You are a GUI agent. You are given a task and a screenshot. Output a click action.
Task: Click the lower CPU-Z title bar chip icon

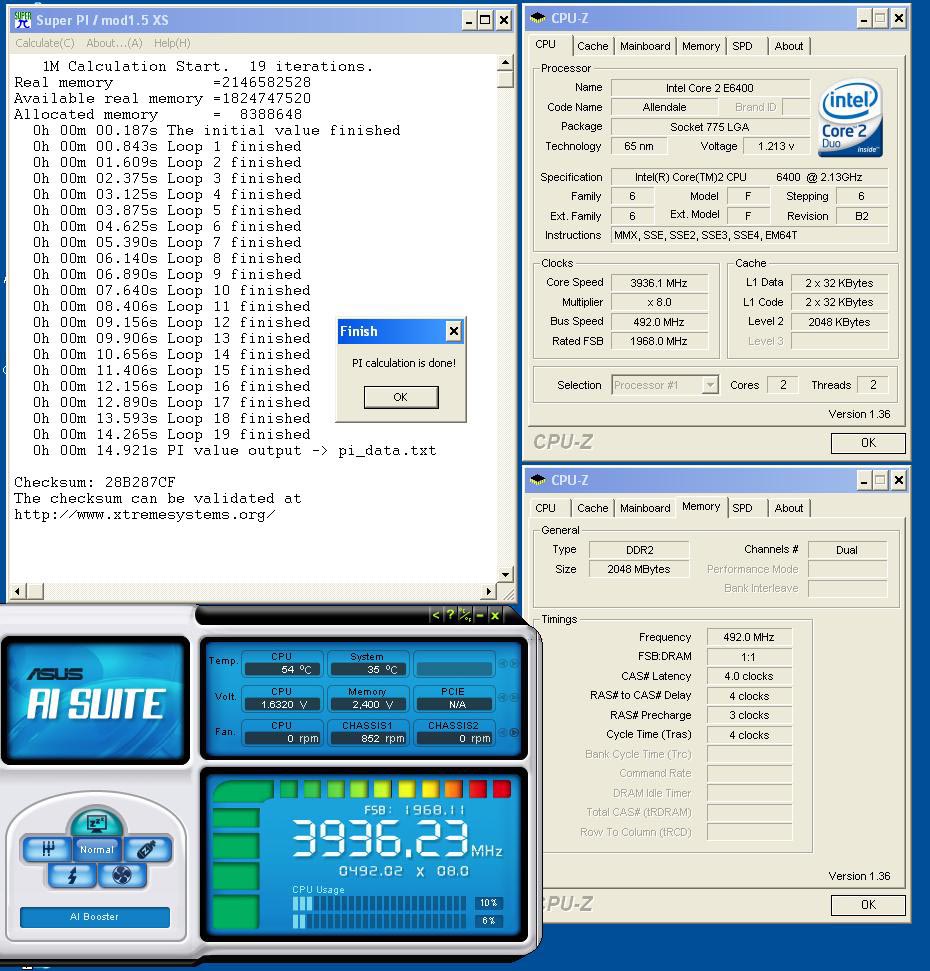538,480
